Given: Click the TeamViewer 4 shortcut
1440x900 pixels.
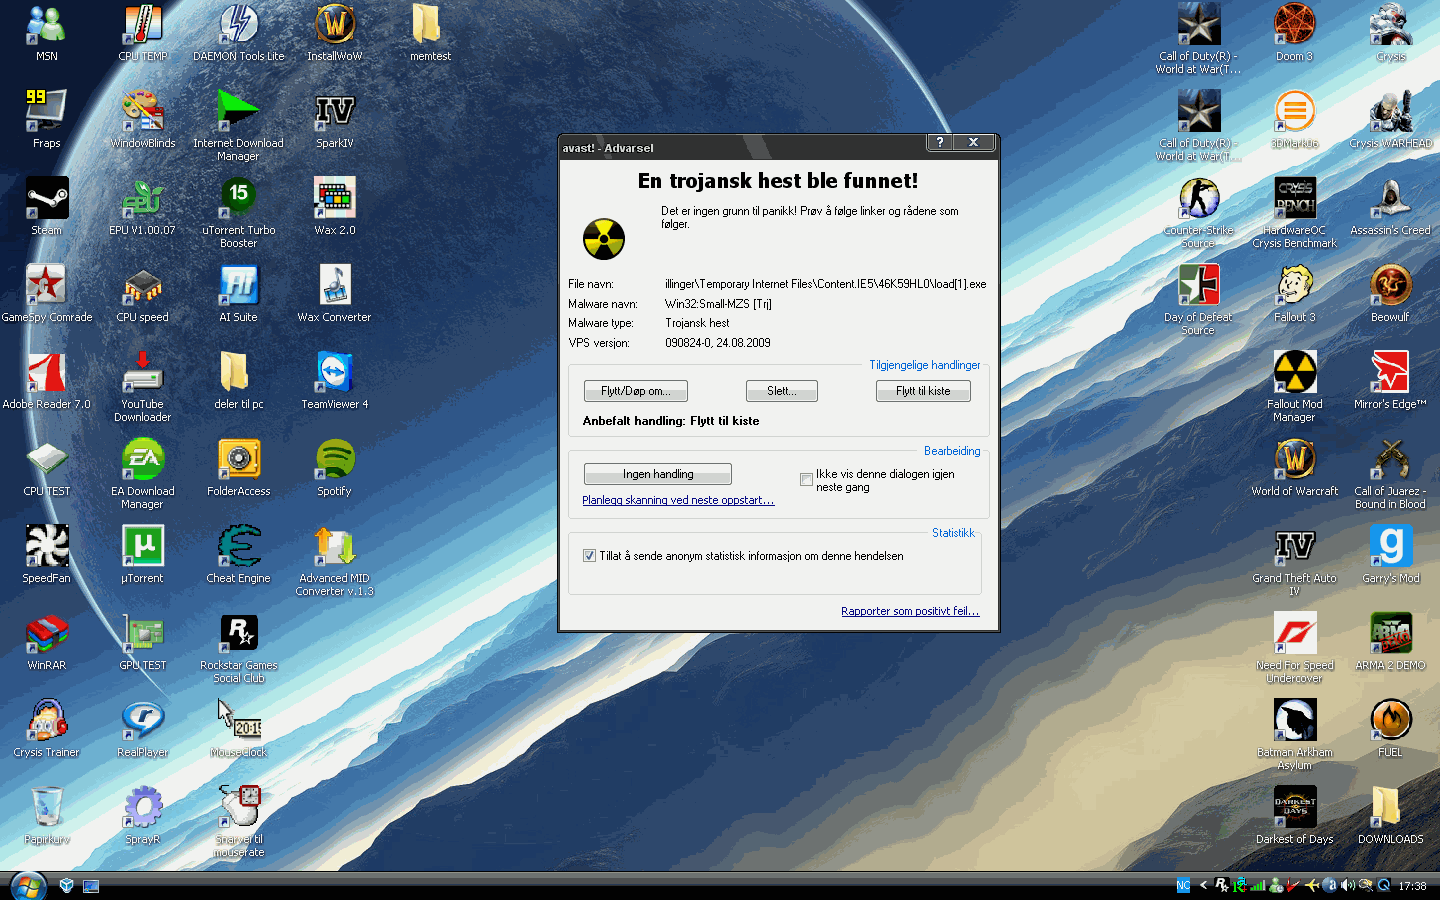Looking at the screenshot, I should pyautogui.click(x=334, y=380).
